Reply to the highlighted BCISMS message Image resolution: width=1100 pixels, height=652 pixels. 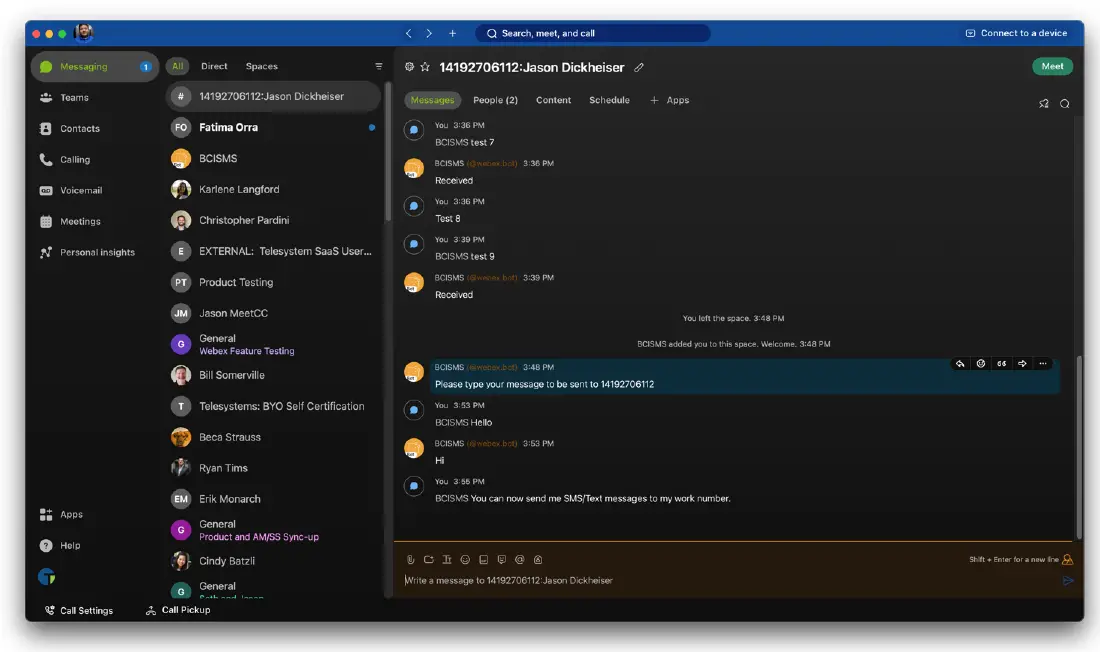(x=960, y=364)
